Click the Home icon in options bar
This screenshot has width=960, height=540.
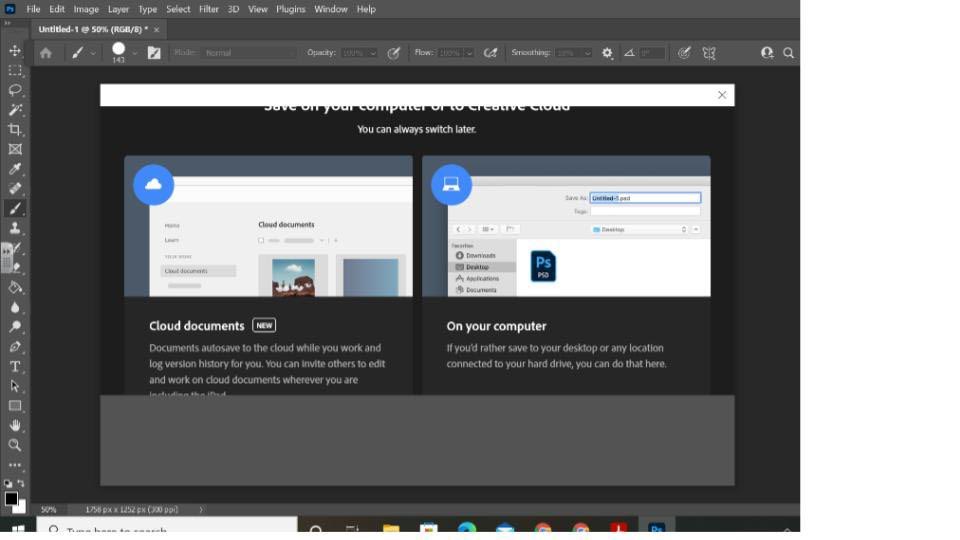(x=46, y=53)
